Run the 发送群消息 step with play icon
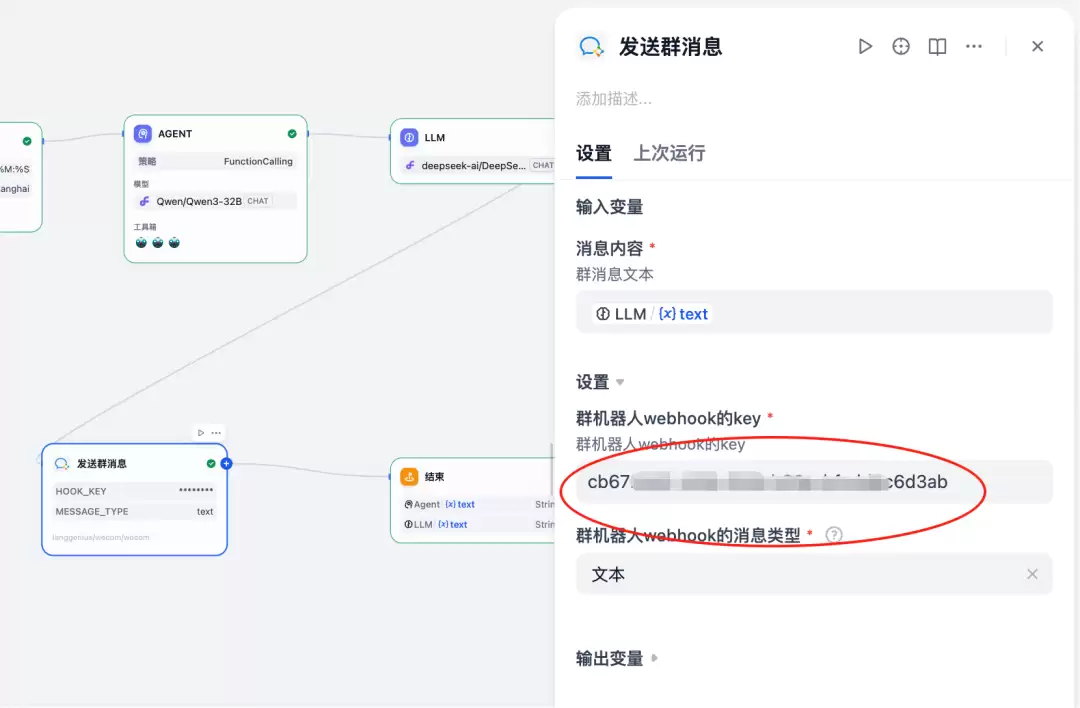This screenshot has height=708, width=1080. click(865, 46)
